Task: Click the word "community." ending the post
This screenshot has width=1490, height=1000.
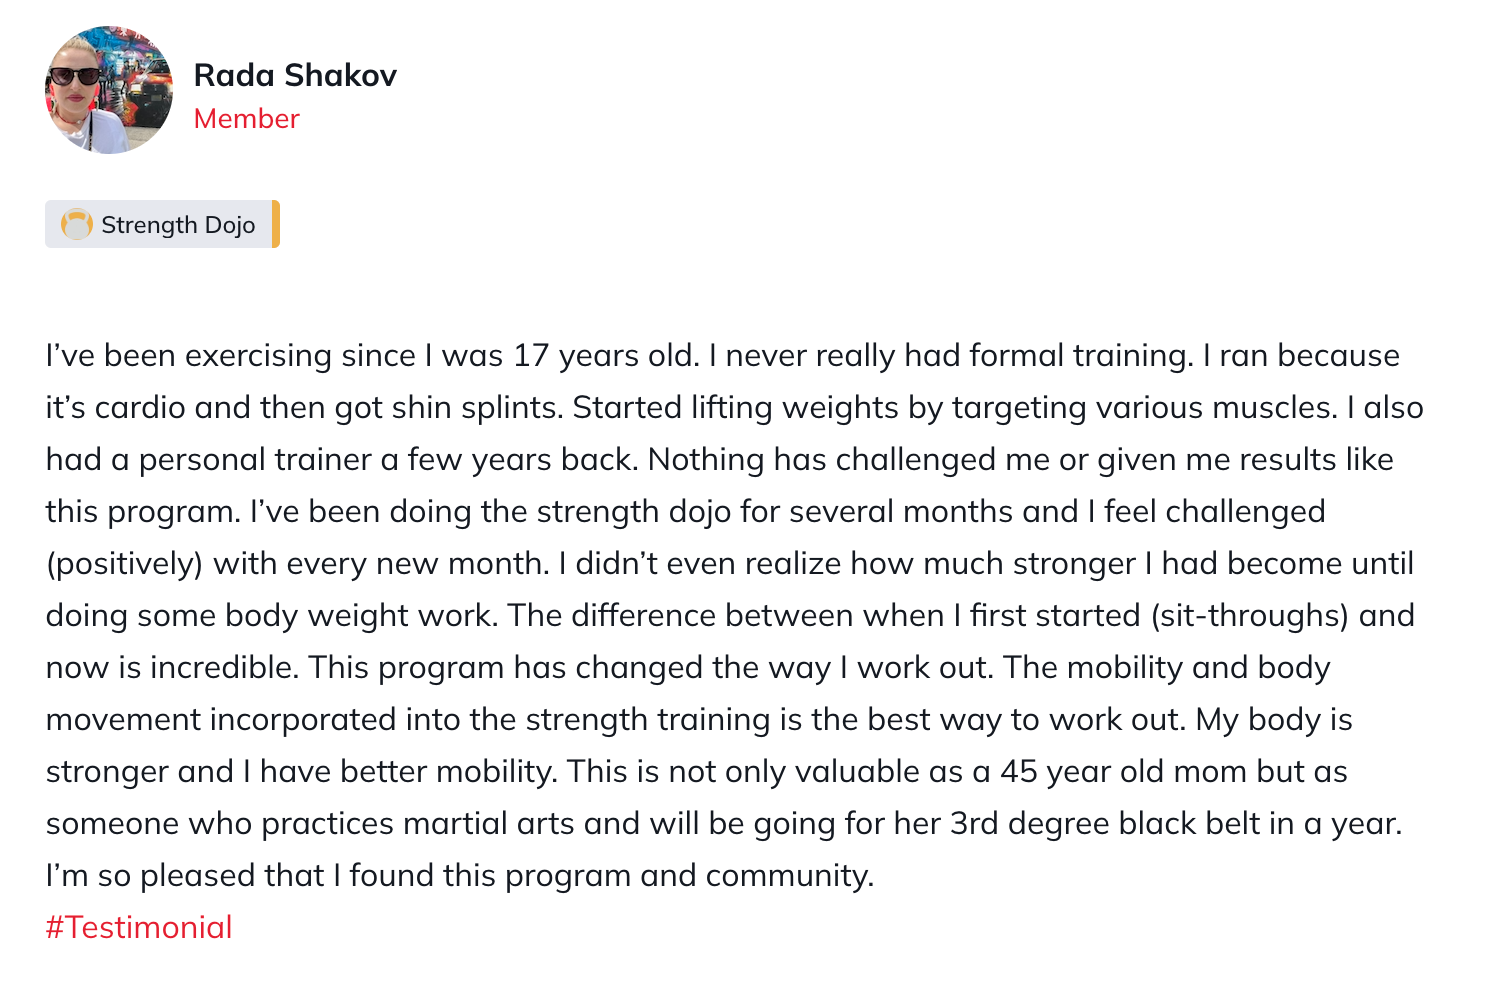Action: (790, 876)
